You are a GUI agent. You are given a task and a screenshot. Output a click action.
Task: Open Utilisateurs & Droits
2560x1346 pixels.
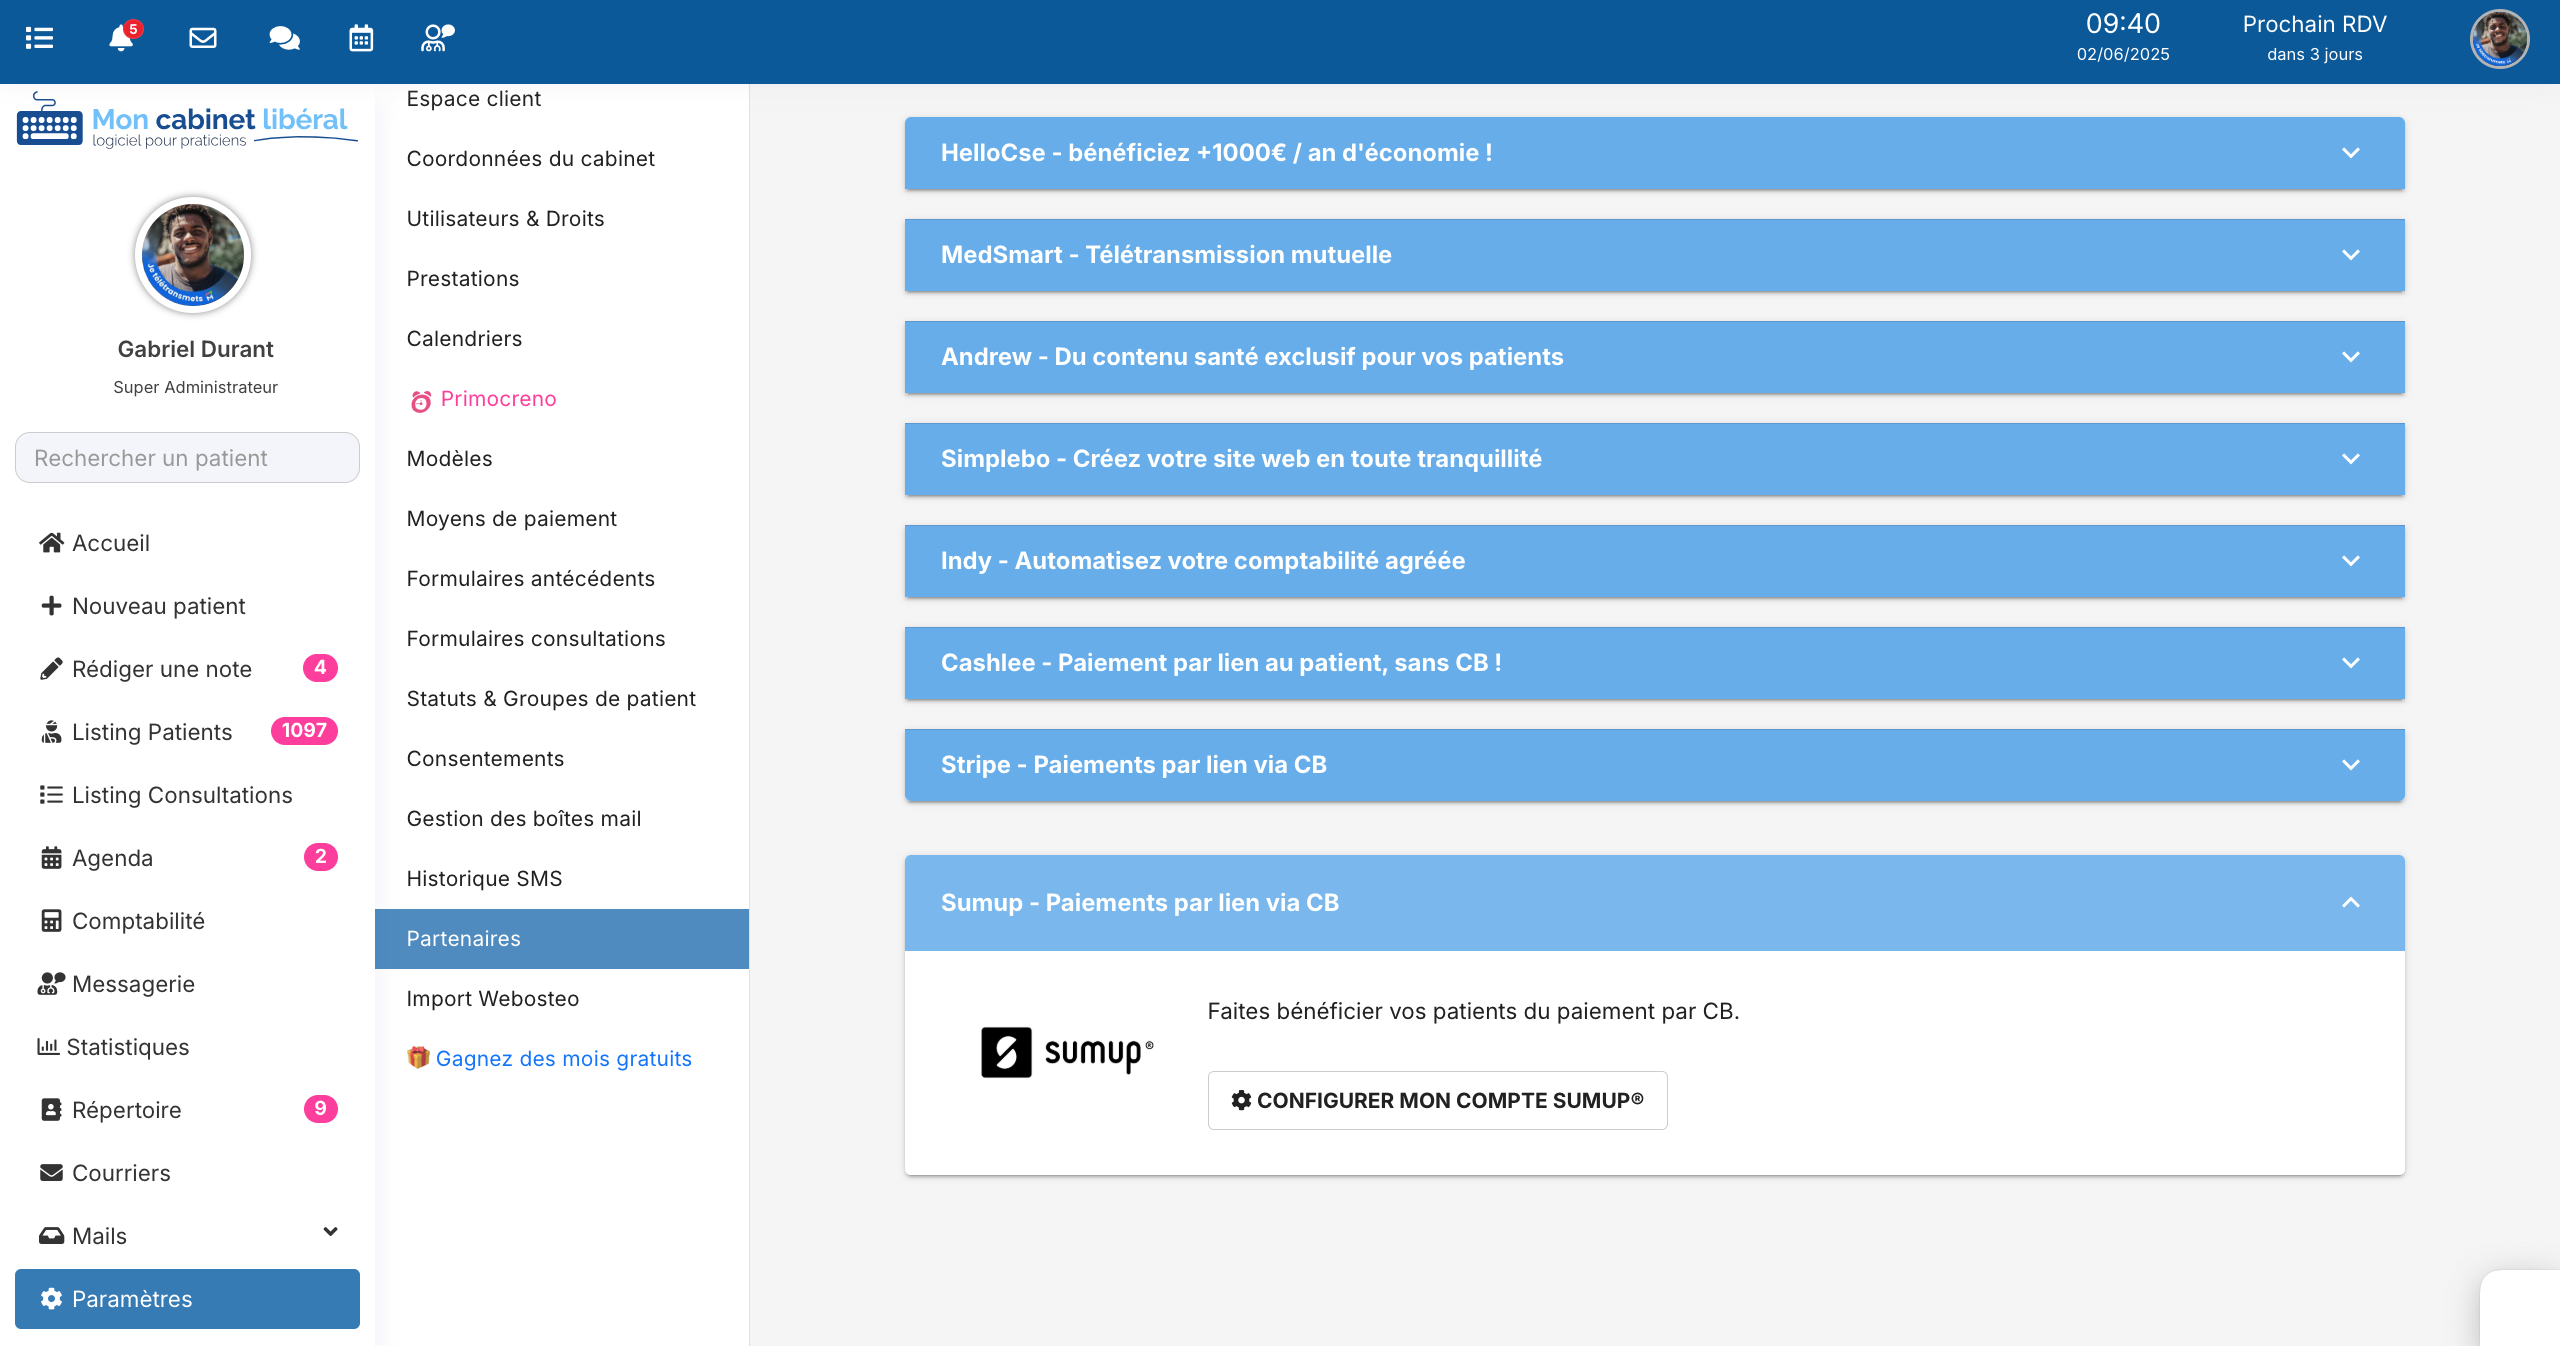[x=562, y=219]
